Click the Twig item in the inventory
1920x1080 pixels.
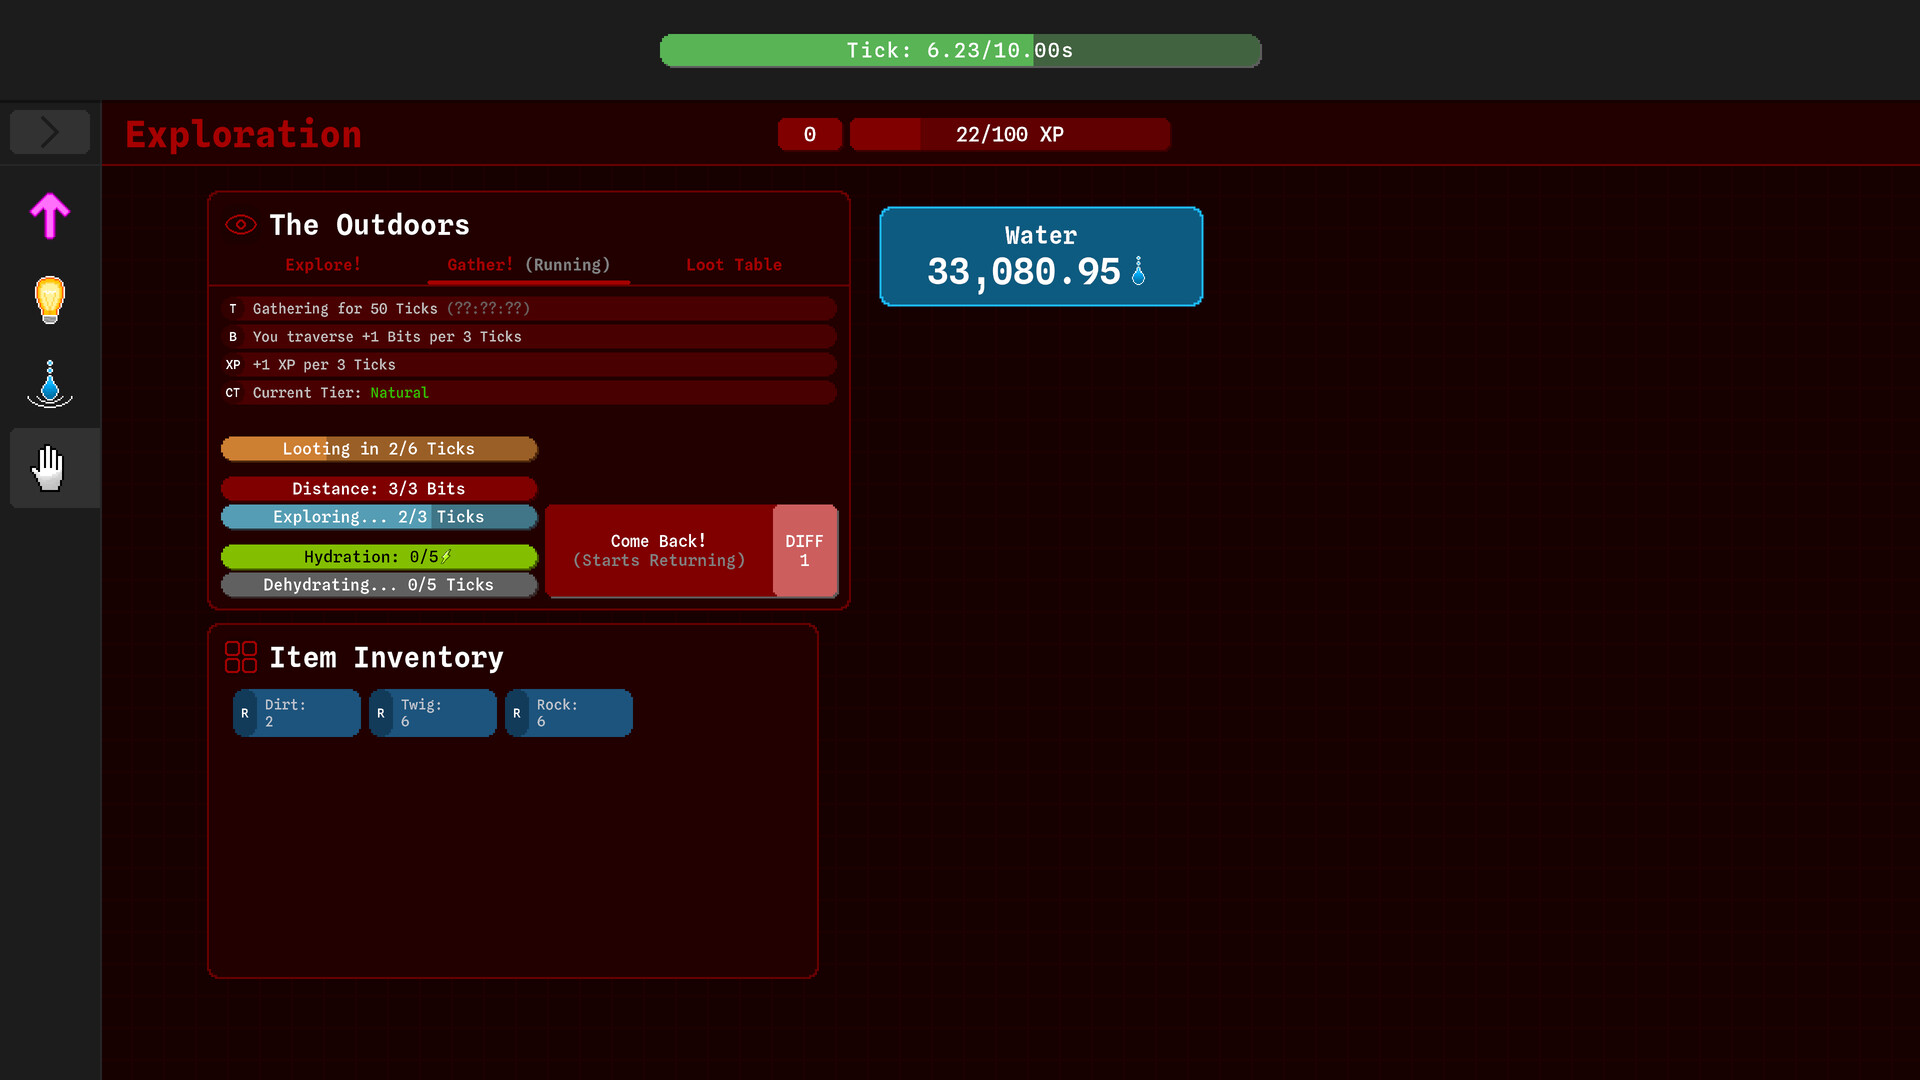pos(432,713)
